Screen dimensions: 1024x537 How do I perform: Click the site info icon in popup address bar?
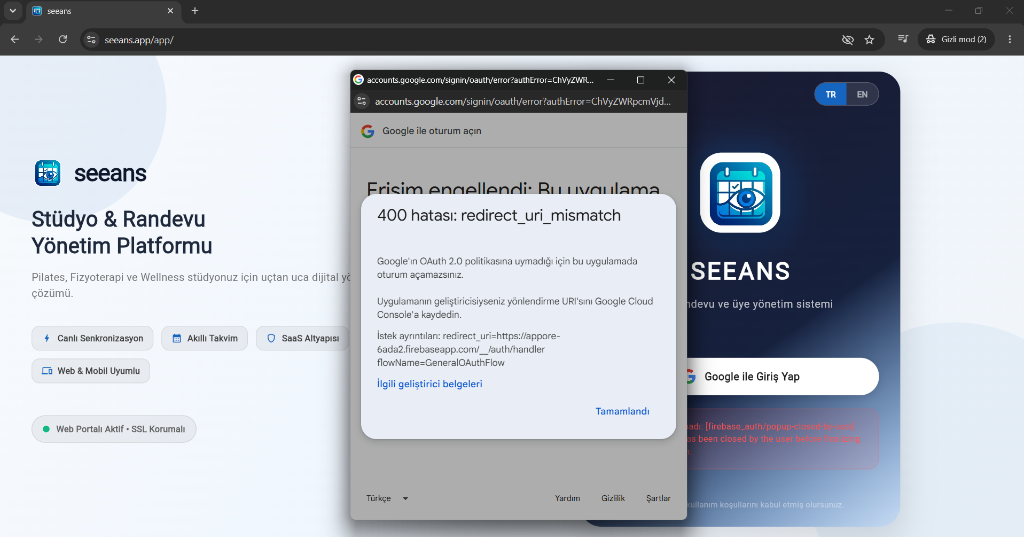[362, 101]
